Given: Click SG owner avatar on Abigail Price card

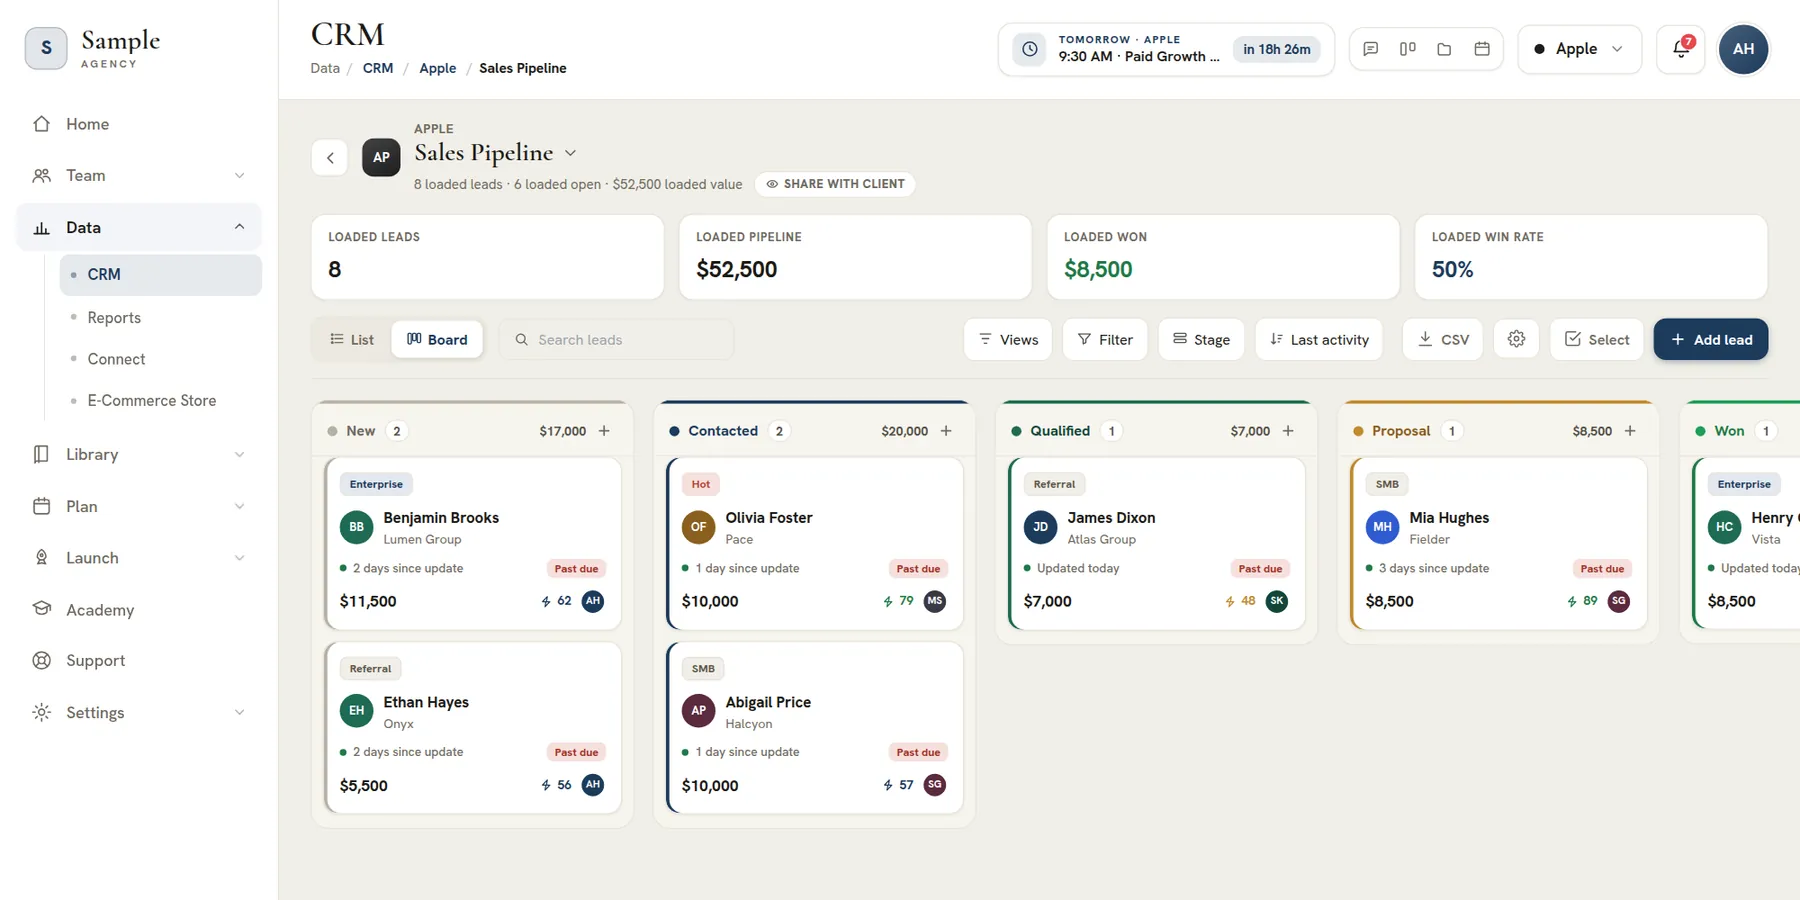Looking at the screenshot, I should [x=935, y=785].
